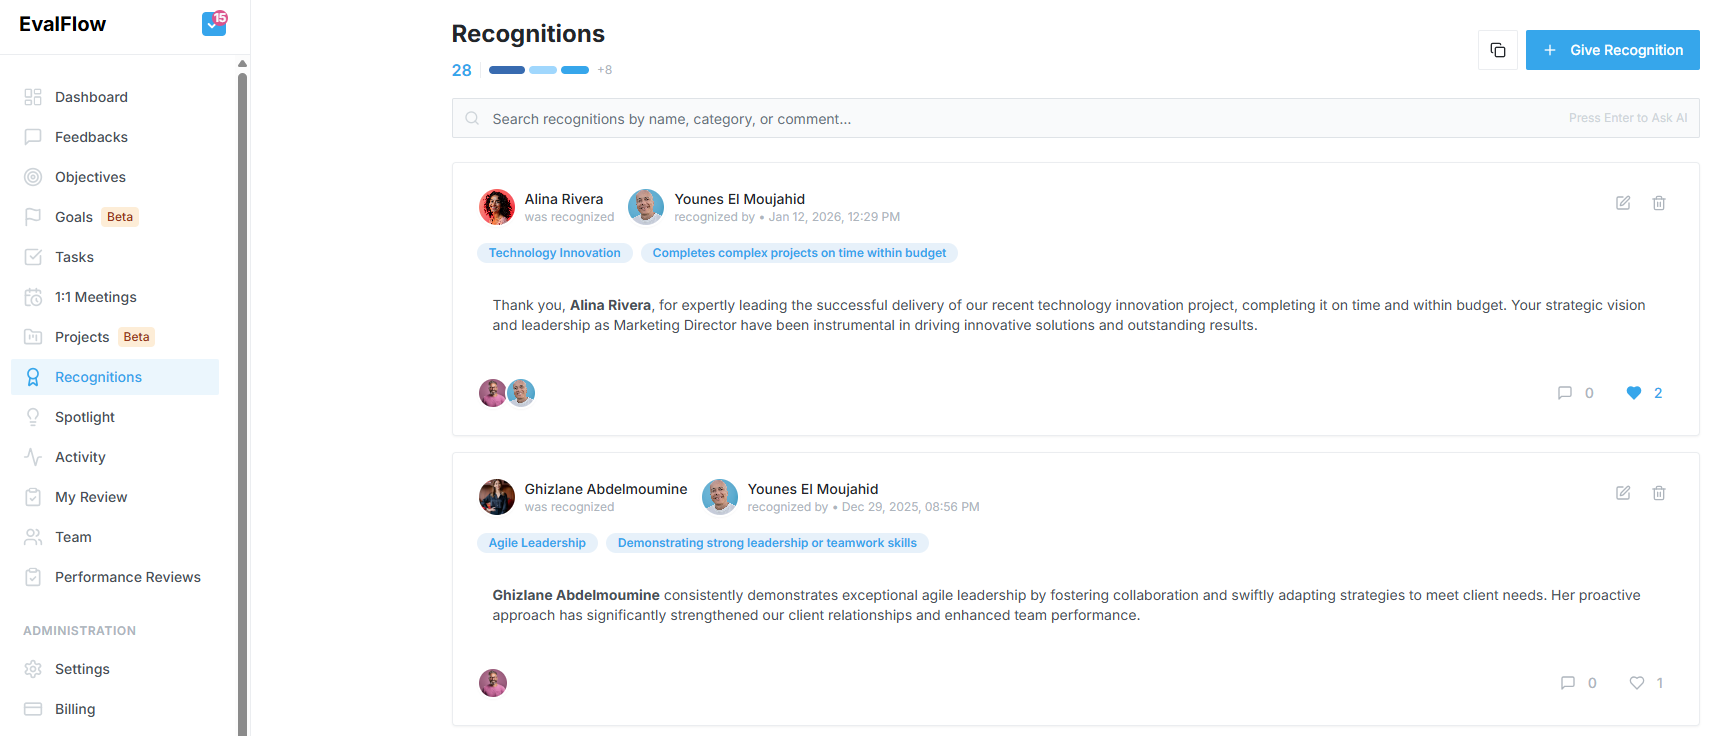Expand the +8 more categories indicator

coord(605,70)
